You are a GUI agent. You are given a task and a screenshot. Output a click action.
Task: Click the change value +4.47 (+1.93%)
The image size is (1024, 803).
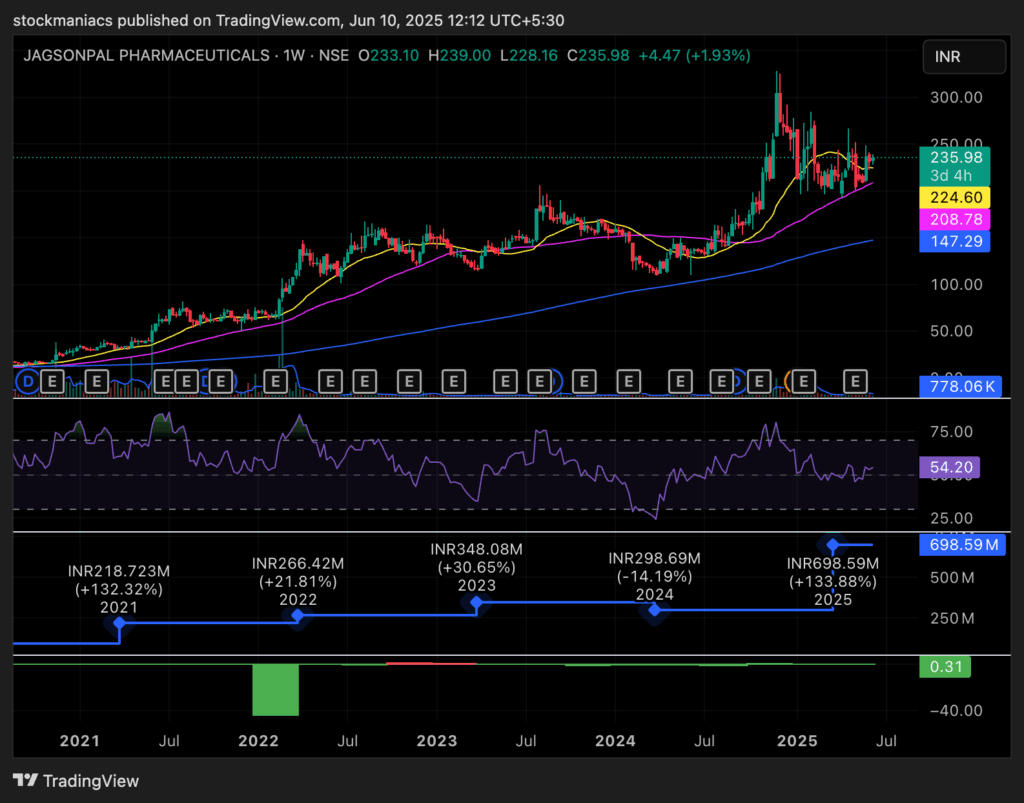694,55
